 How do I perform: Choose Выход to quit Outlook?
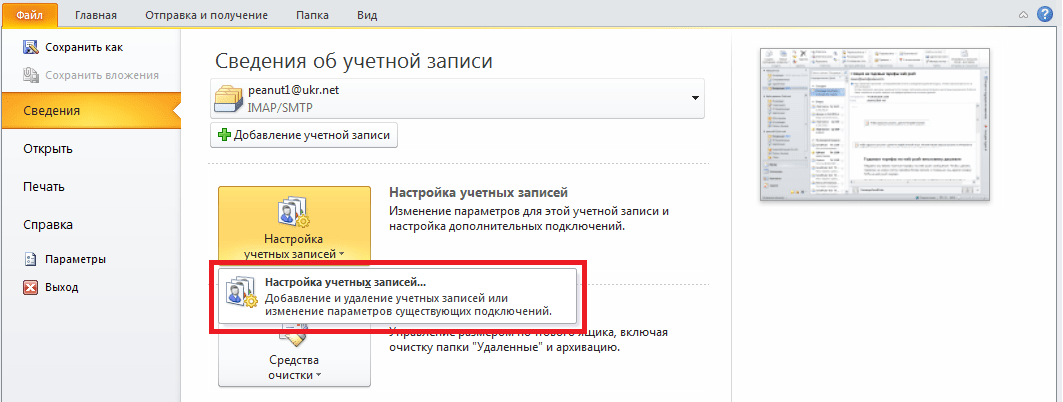tap(62, 287)
